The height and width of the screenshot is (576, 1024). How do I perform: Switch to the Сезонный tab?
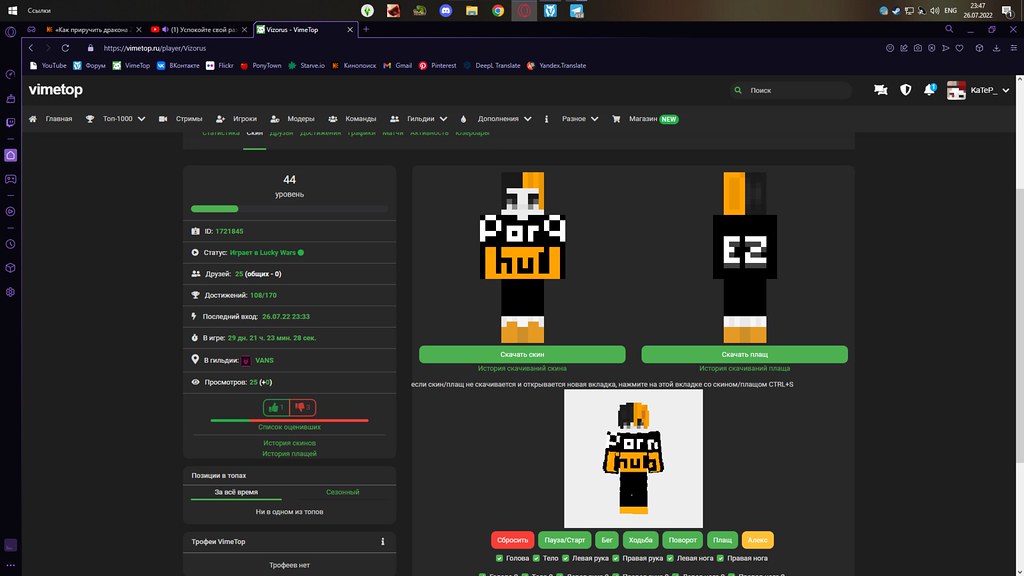342,492
